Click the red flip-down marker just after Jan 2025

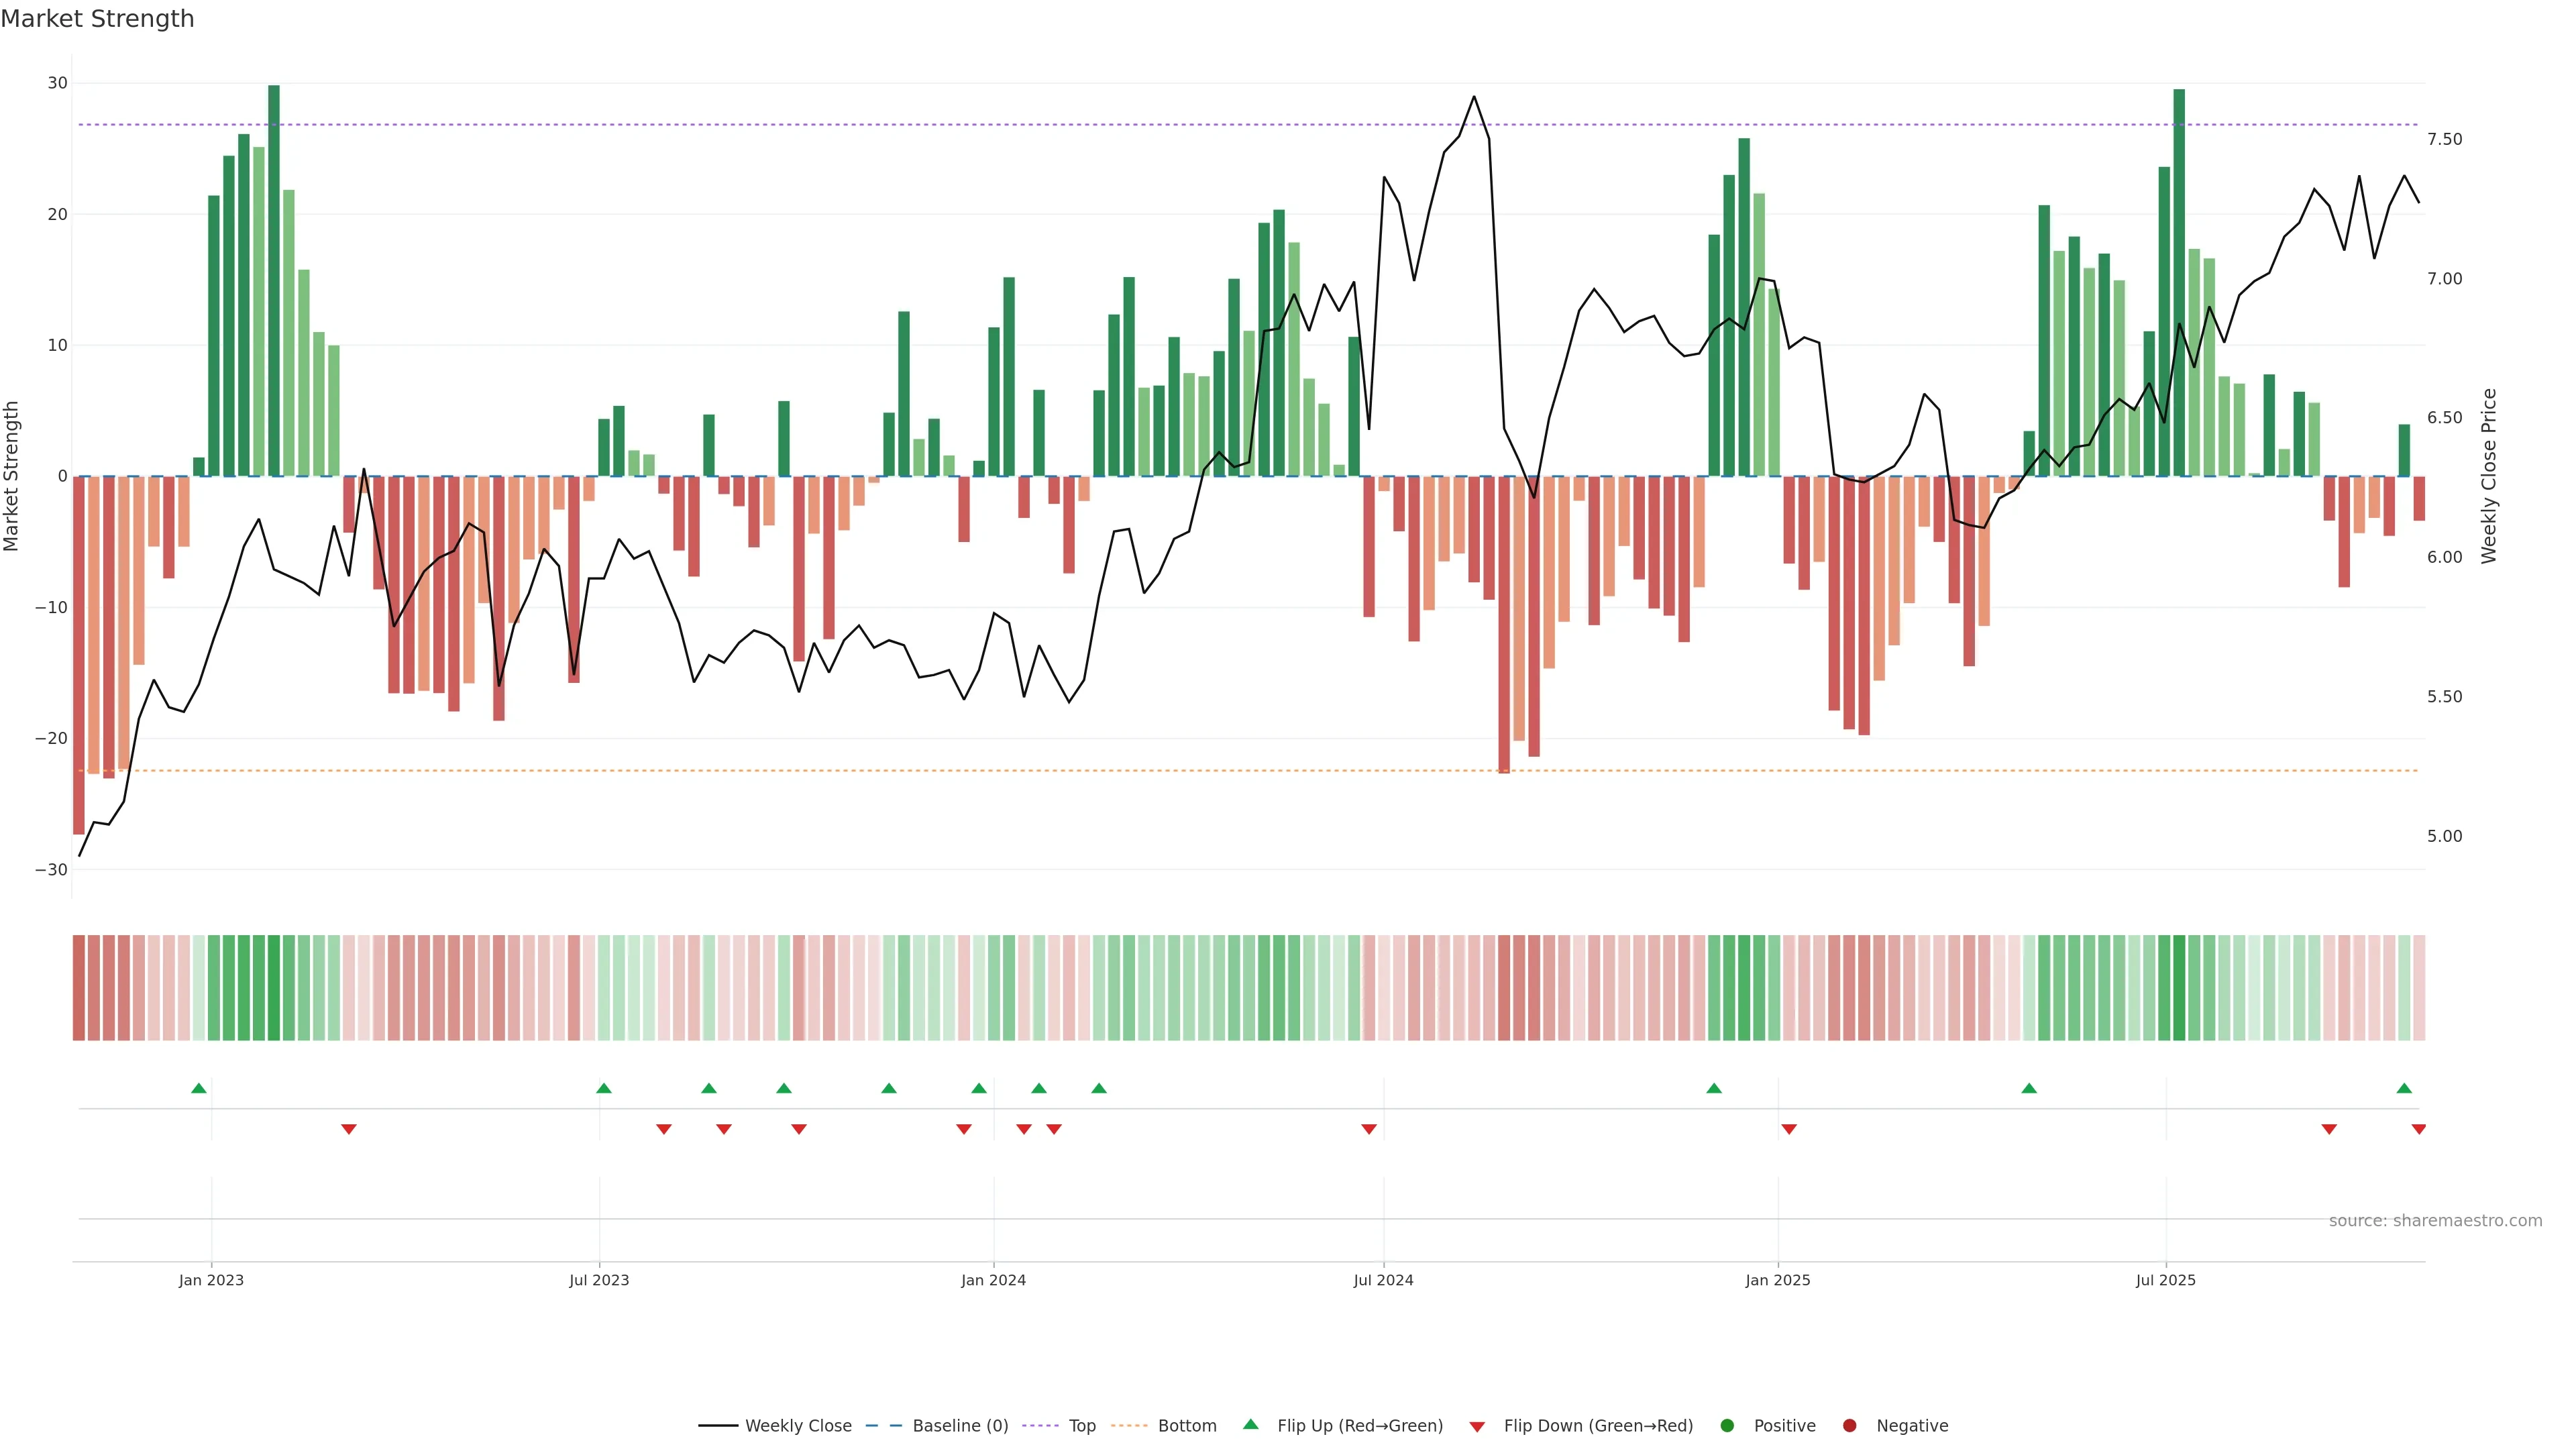pos(1789,1129)
